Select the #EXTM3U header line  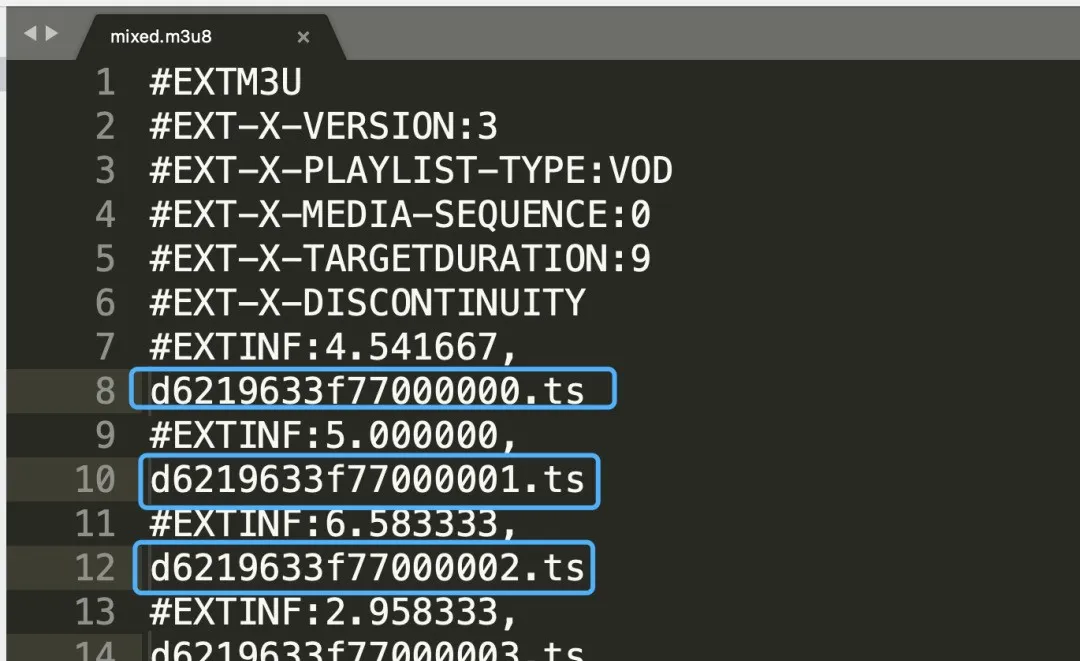pos(225,82)
